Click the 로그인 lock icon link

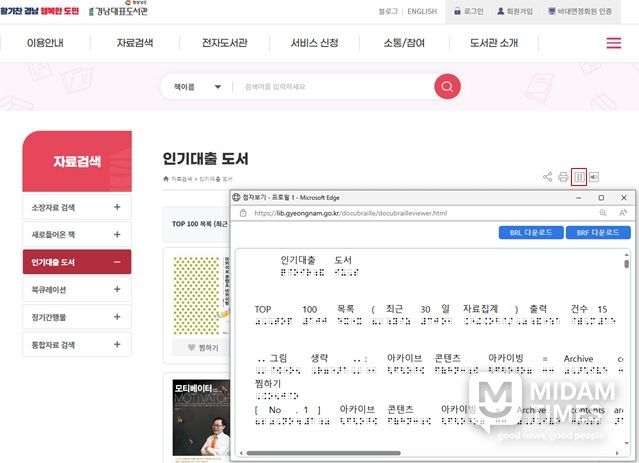click(469, 11)
